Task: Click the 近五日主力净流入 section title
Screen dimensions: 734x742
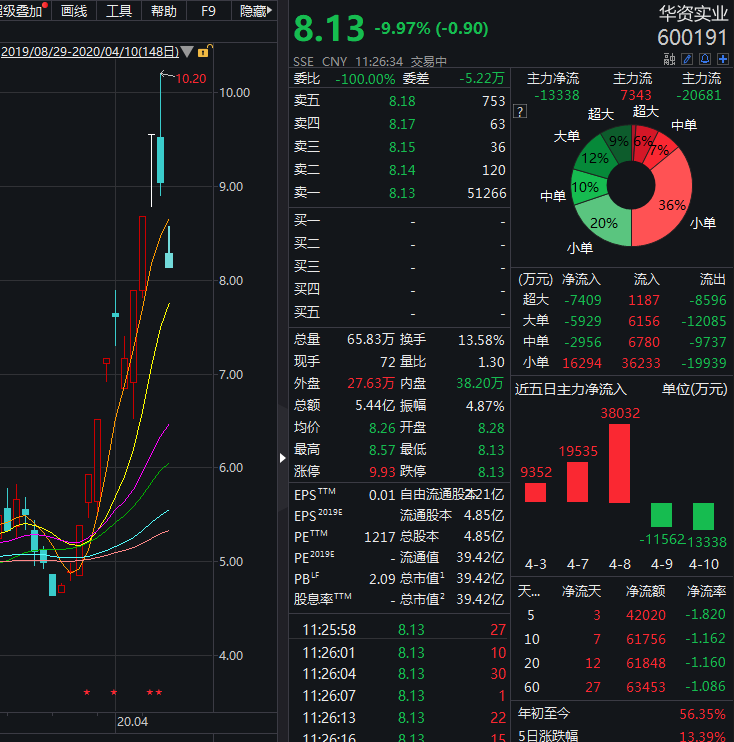Action: [x=571, y=389]
